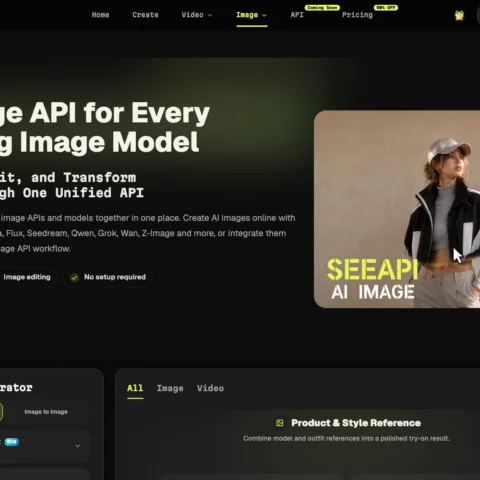Select the All tab
Viewport: 480px width, 480px height.
[x=135, y=388]
